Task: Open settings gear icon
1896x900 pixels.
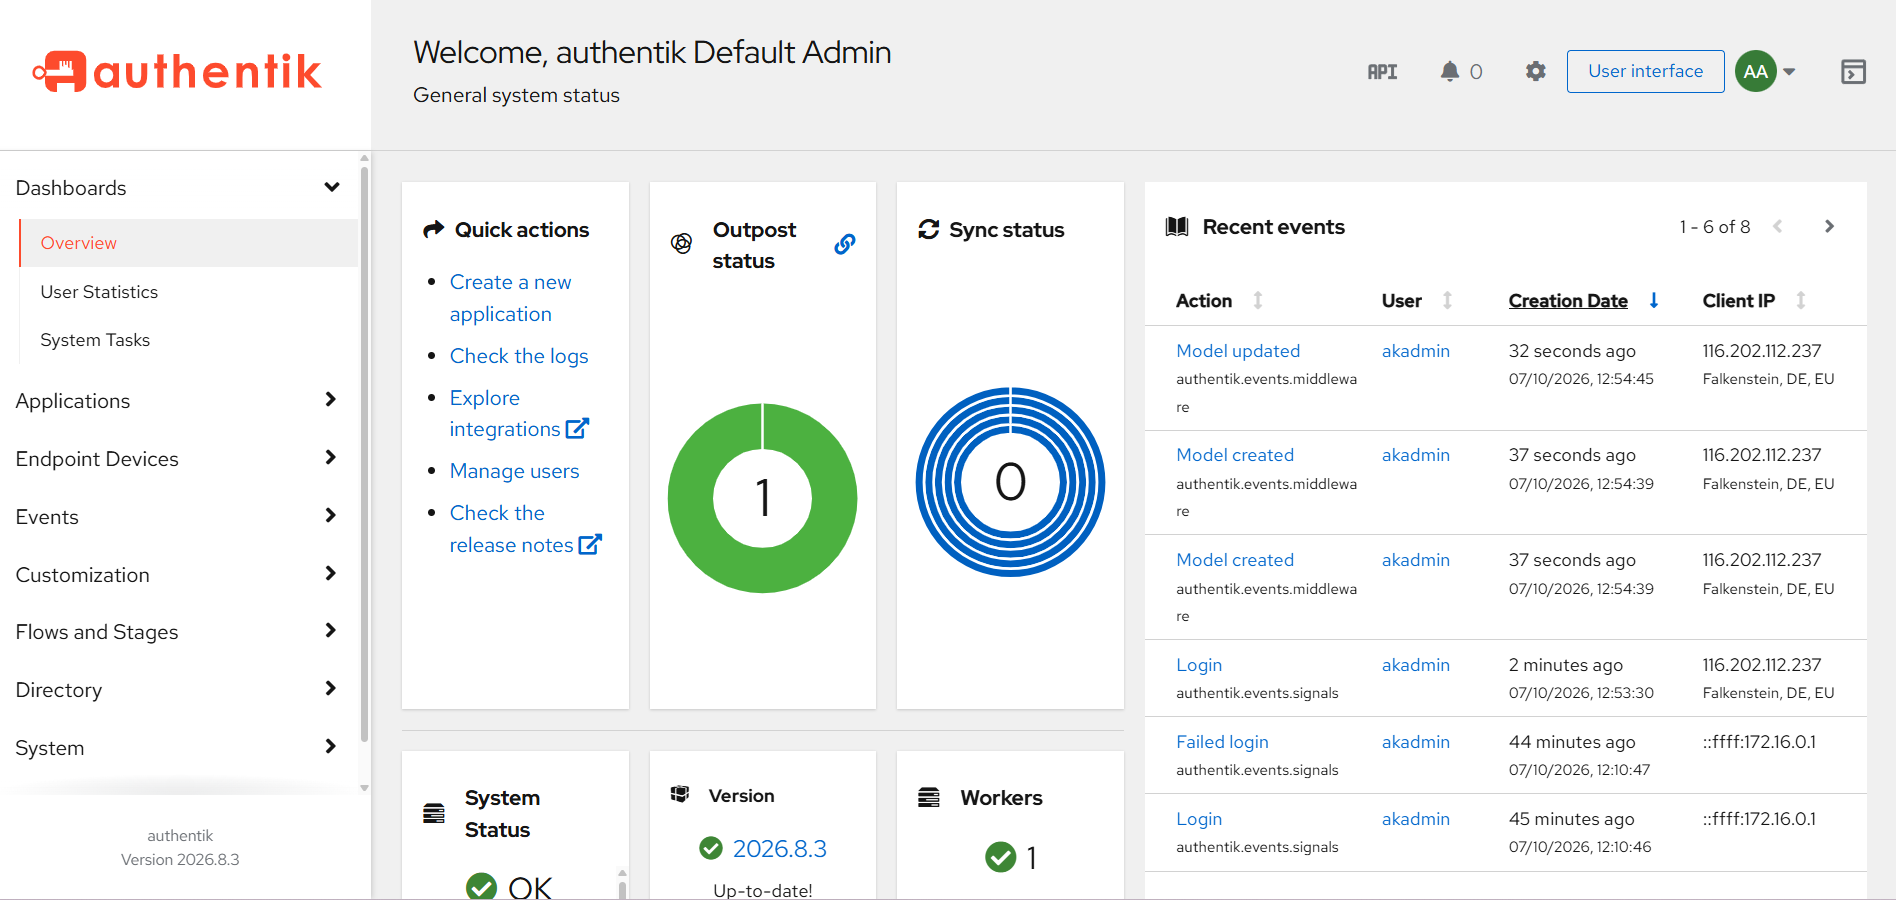Action: coord(1536,72)
